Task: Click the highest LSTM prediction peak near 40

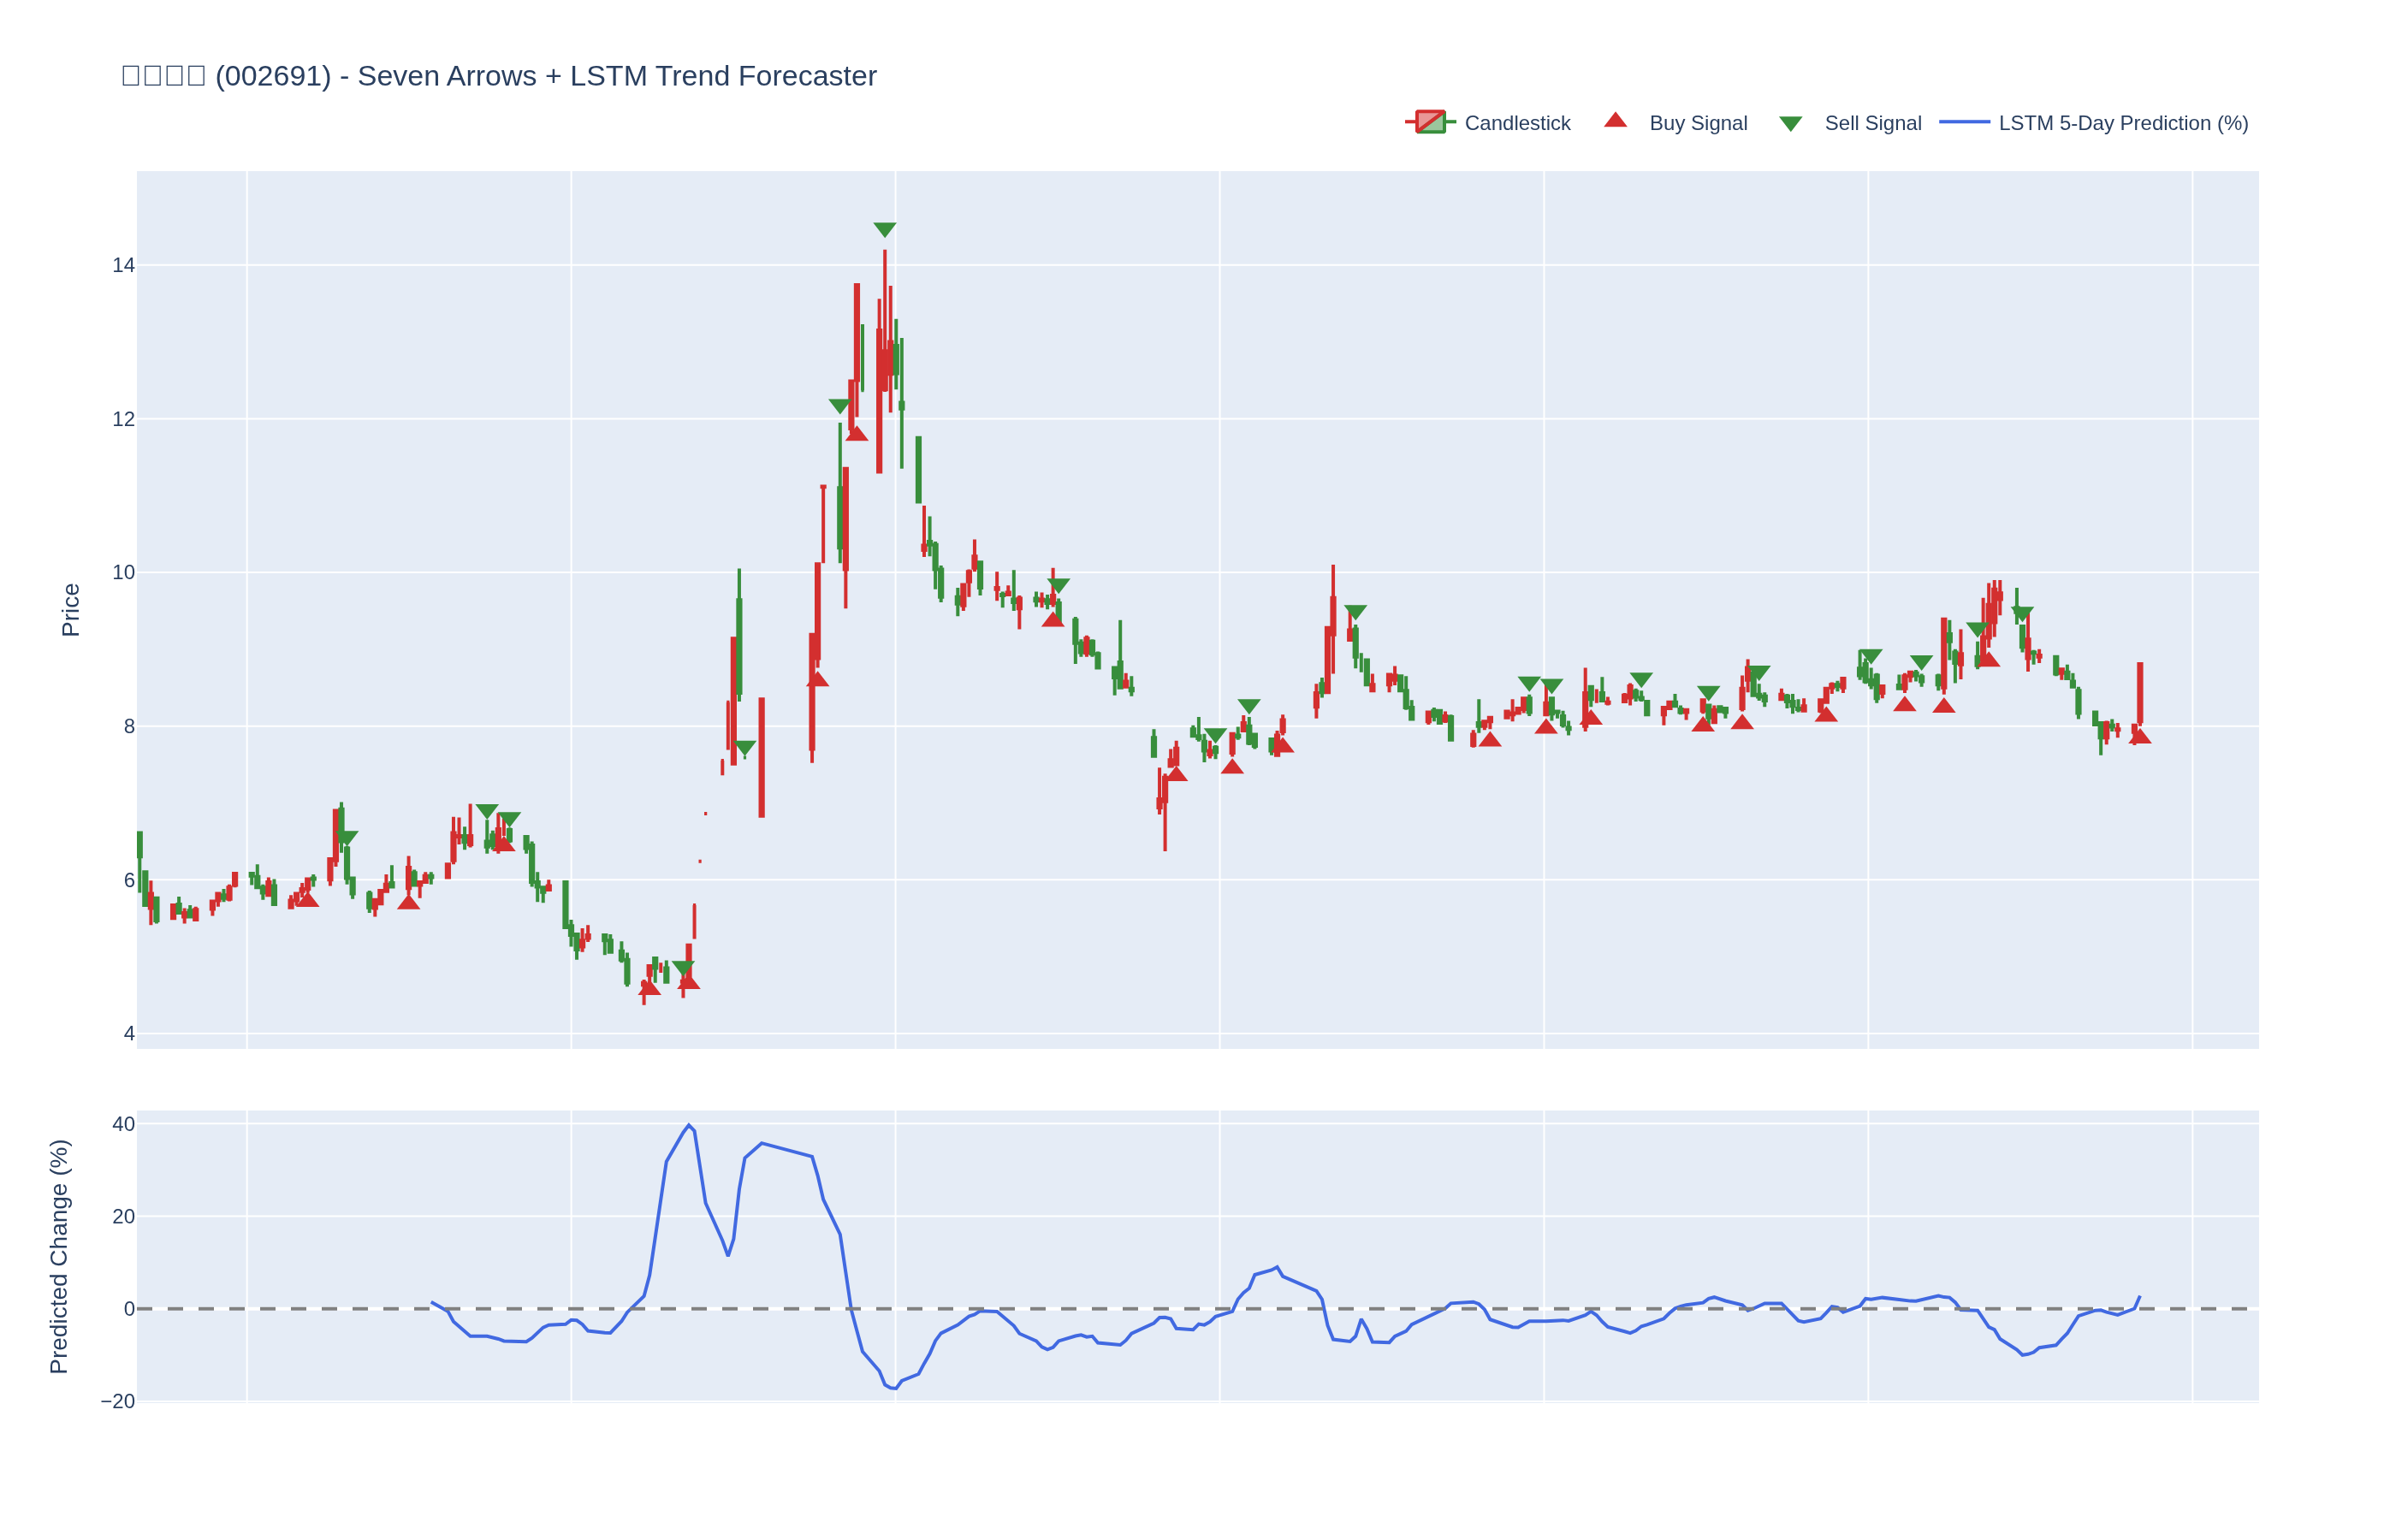Action: point(689,1125)
